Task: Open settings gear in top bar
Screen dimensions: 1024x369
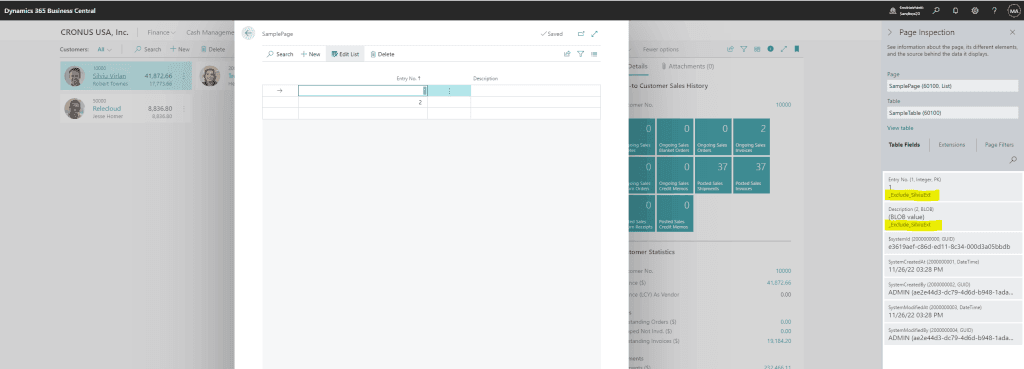Action: coord(975,10)
